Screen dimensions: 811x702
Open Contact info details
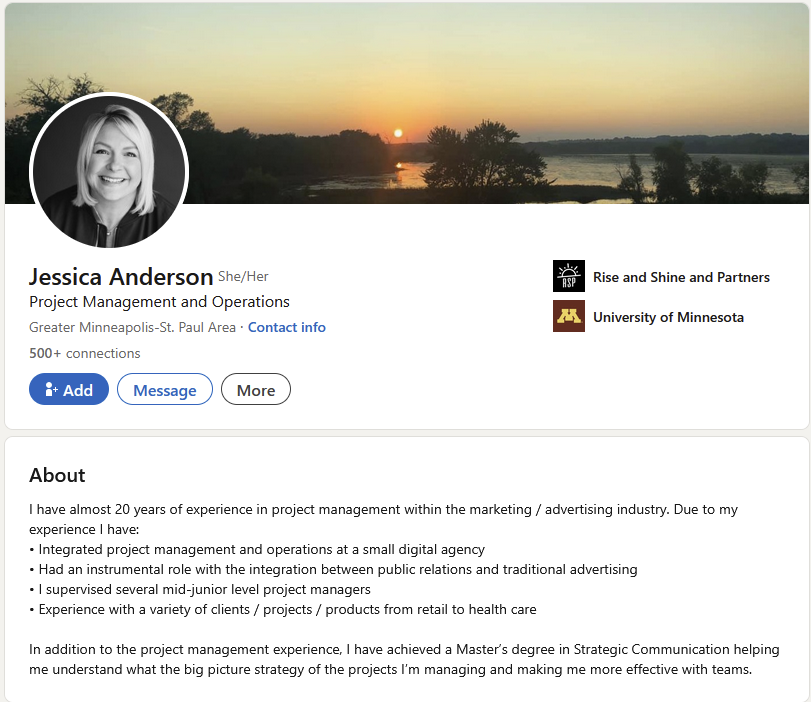coord(287,327)
